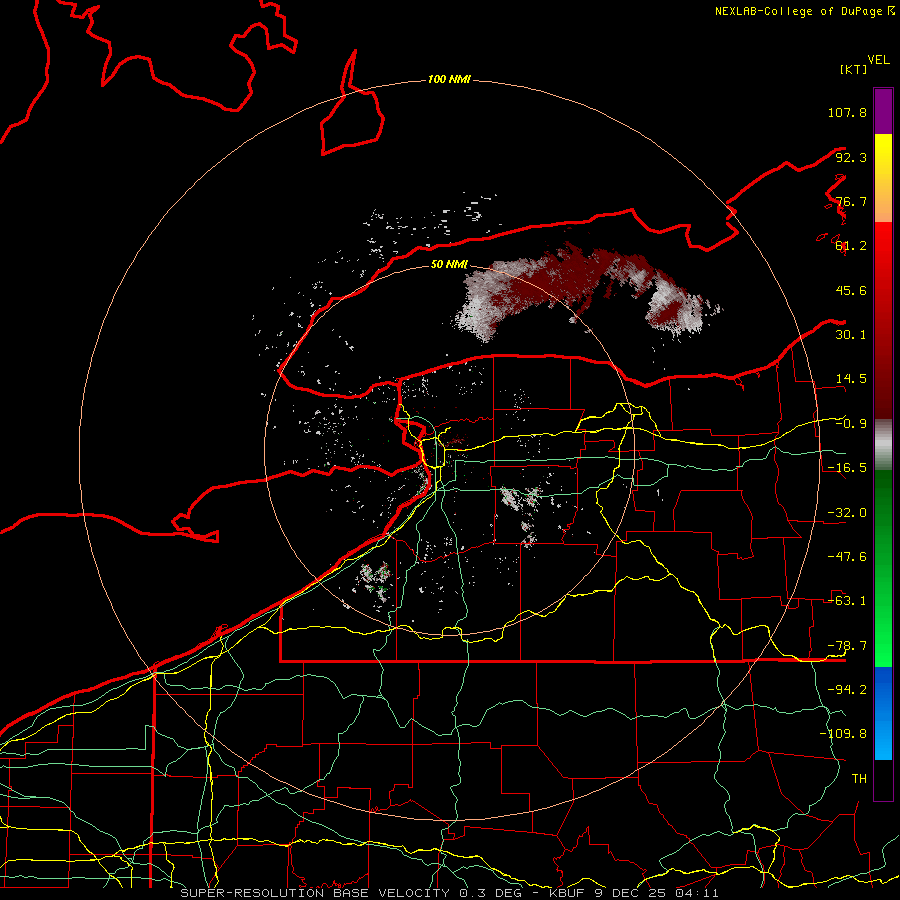Click the 50 NMI range ring label
900x900 pixels.
coord(449,265)
